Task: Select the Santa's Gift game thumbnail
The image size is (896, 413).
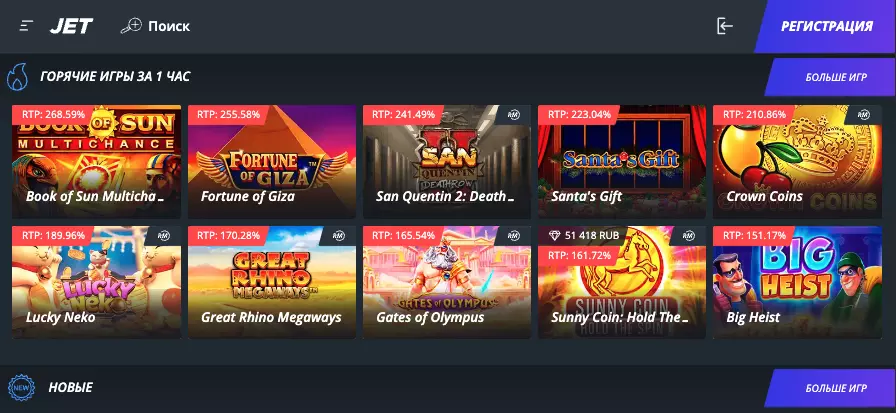Action: pos(622,162)
